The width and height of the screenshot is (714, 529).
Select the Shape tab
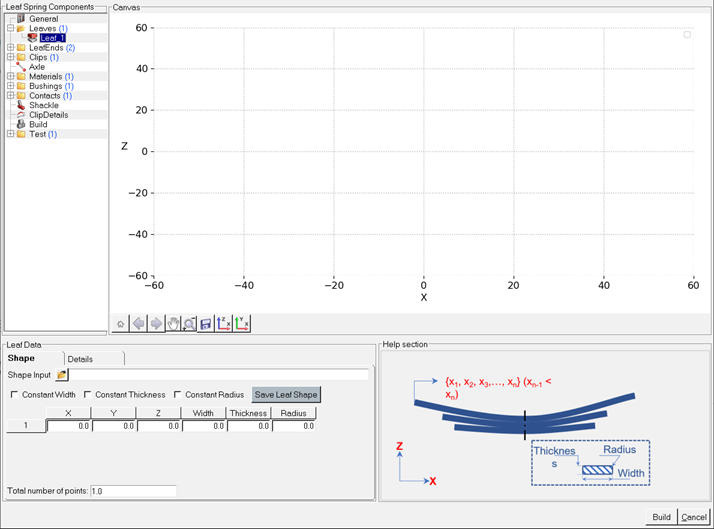[x=22, y=359]
